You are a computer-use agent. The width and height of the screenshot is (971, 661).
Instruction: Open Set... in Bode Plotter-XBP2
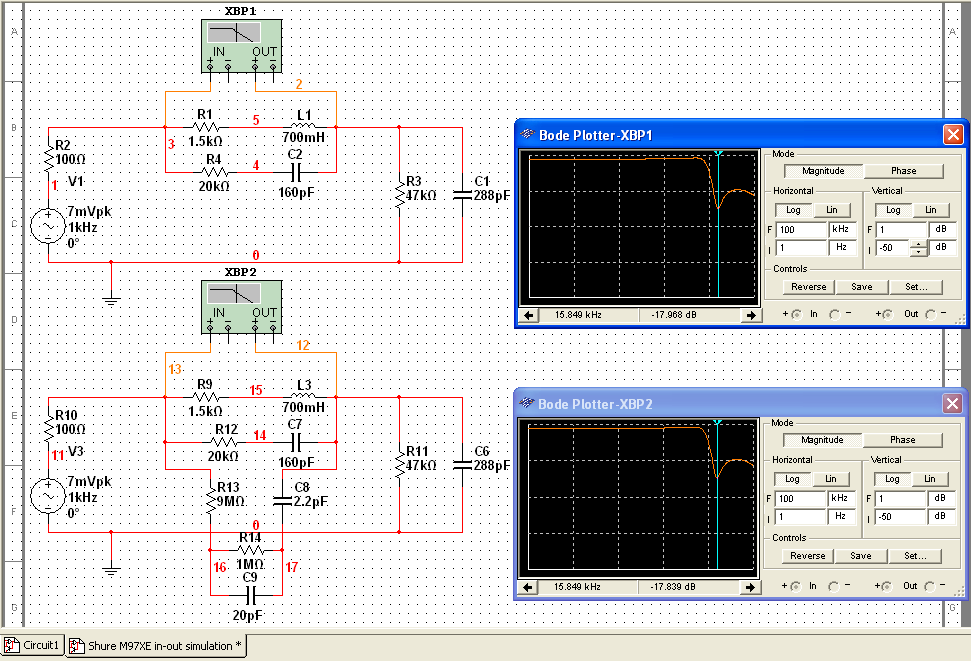point(915,556)
